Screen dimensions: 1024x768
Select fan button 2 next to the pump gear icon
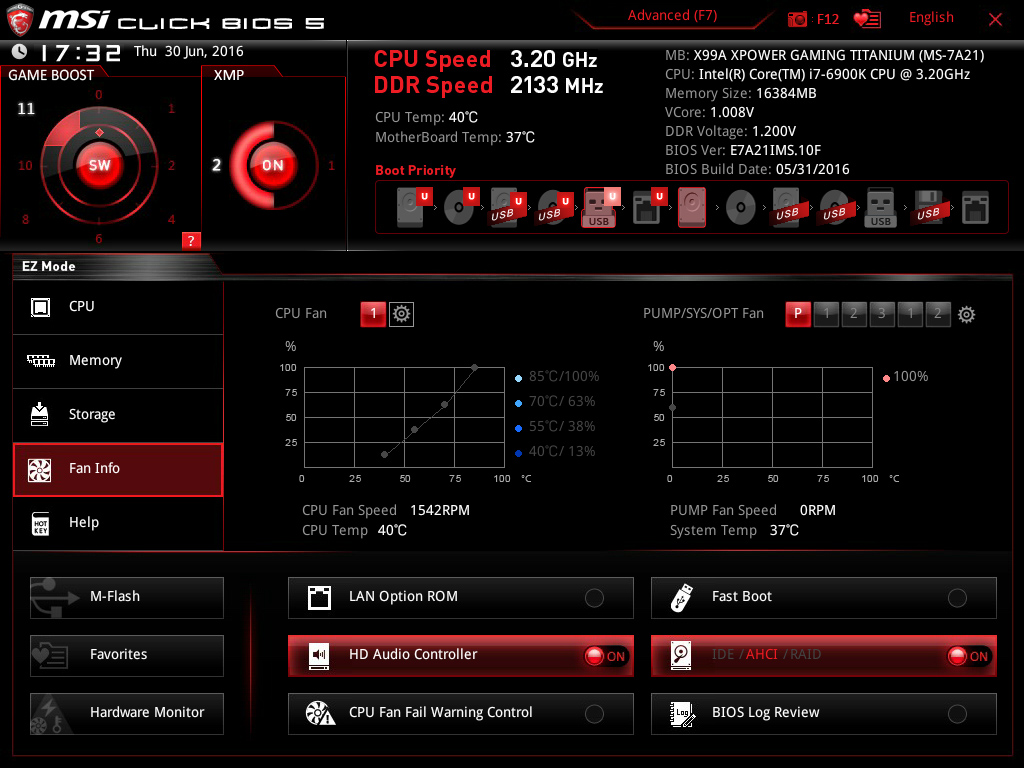938,314
